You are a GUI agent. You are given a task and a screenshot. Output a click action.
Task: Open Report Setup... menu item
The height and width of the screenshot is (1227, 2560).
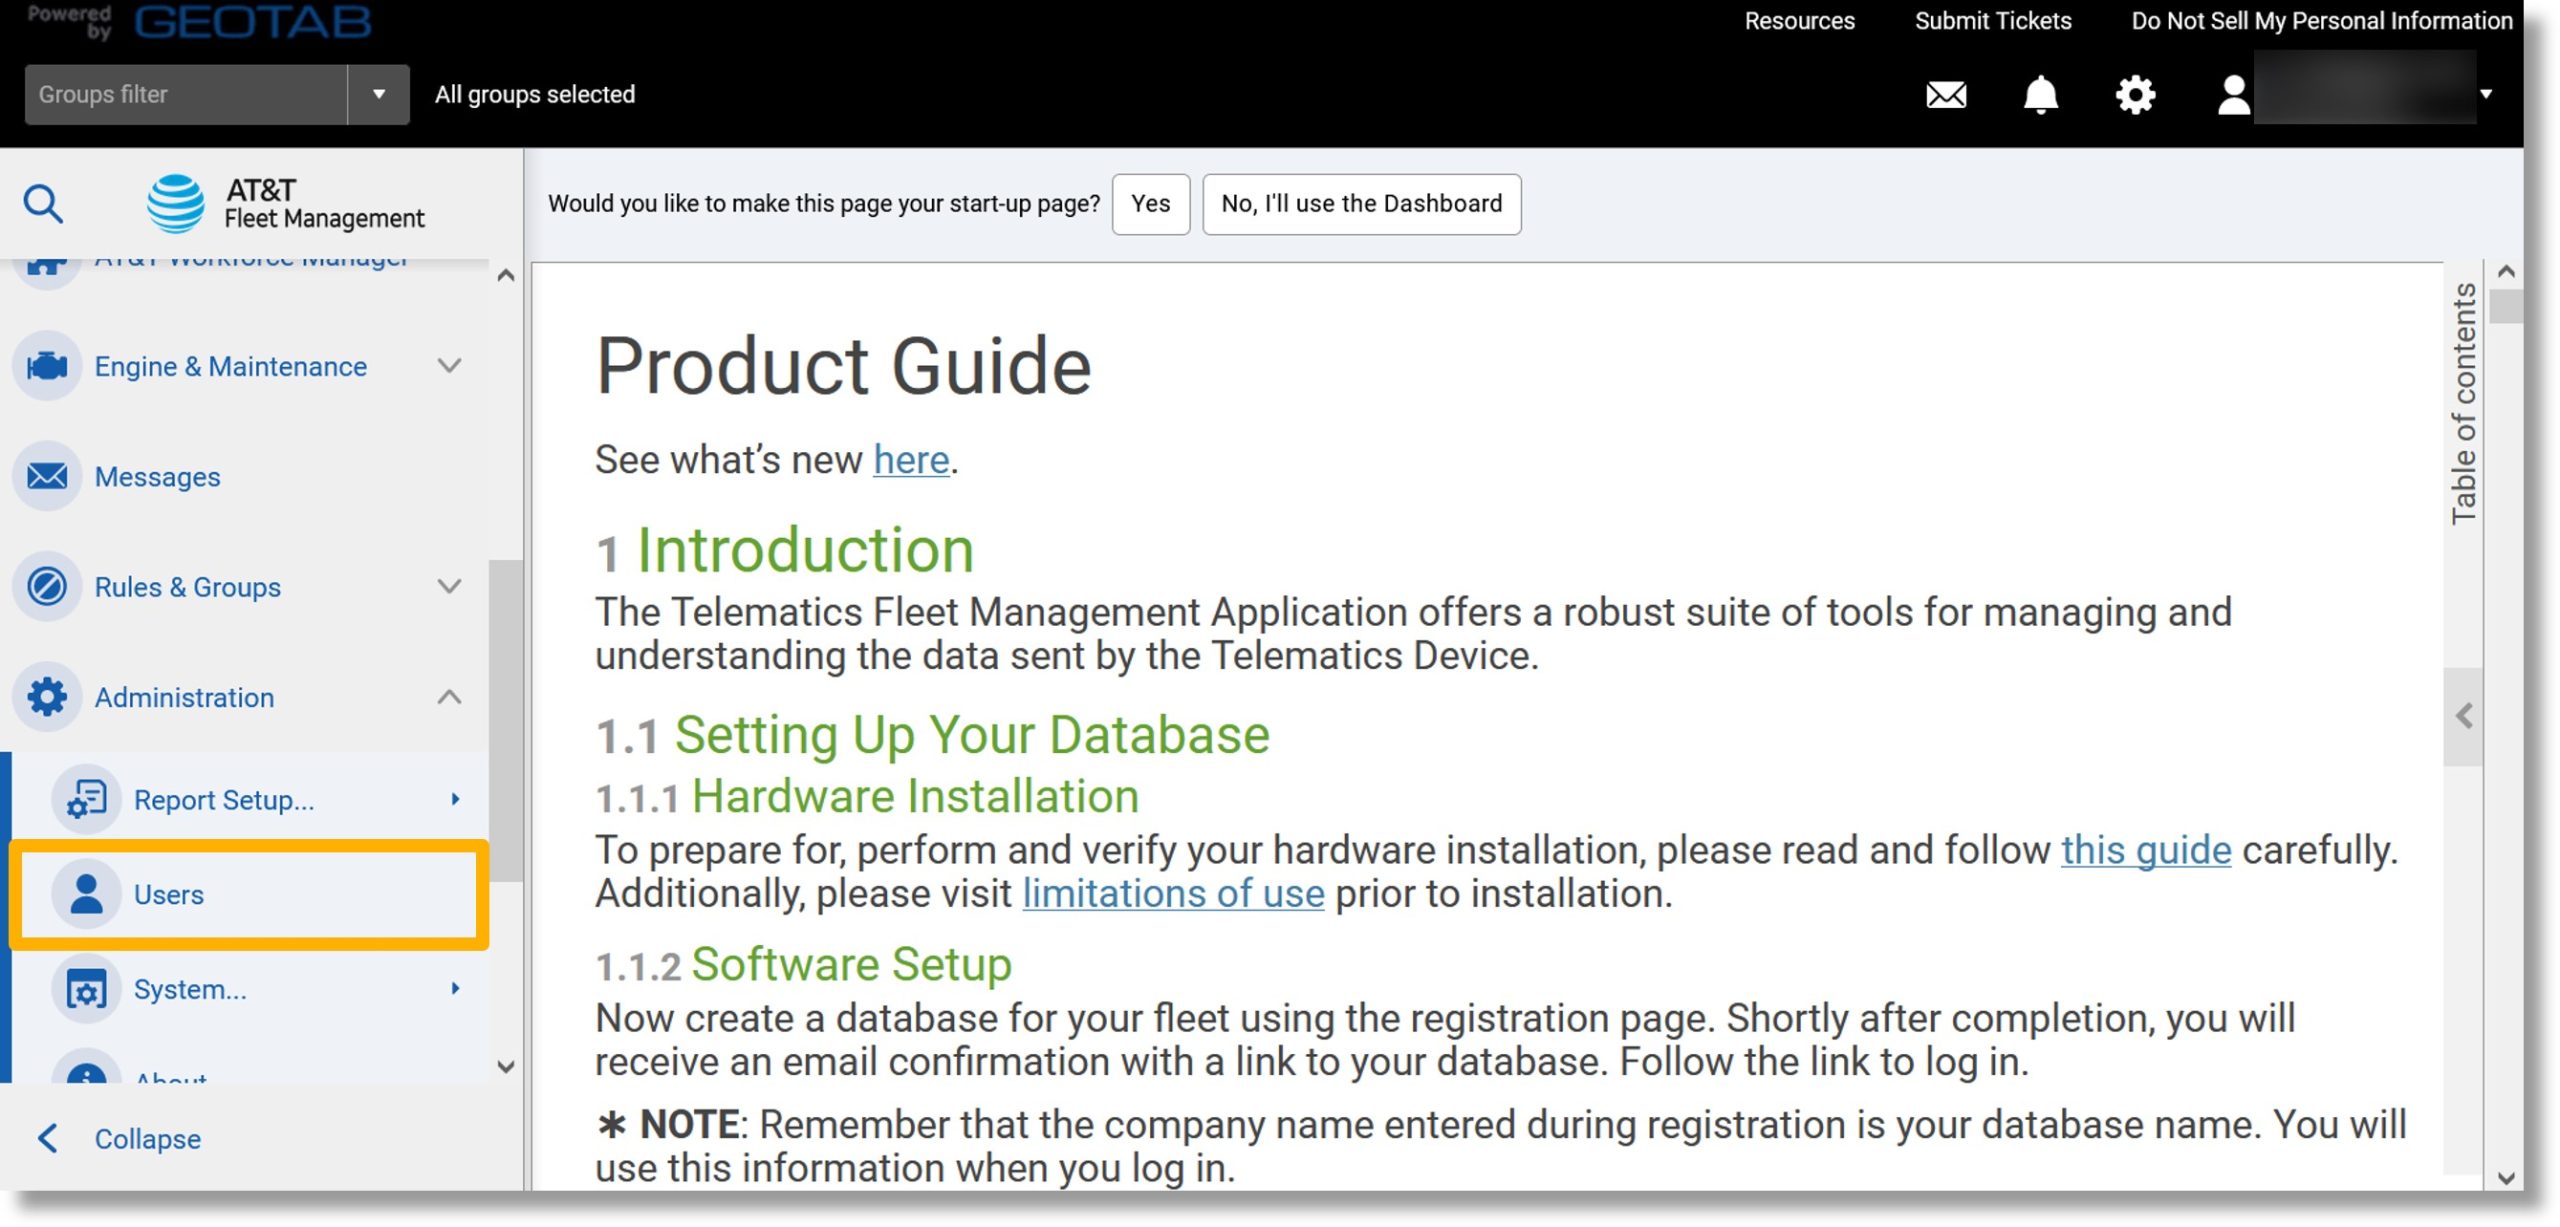click(224, 800)
